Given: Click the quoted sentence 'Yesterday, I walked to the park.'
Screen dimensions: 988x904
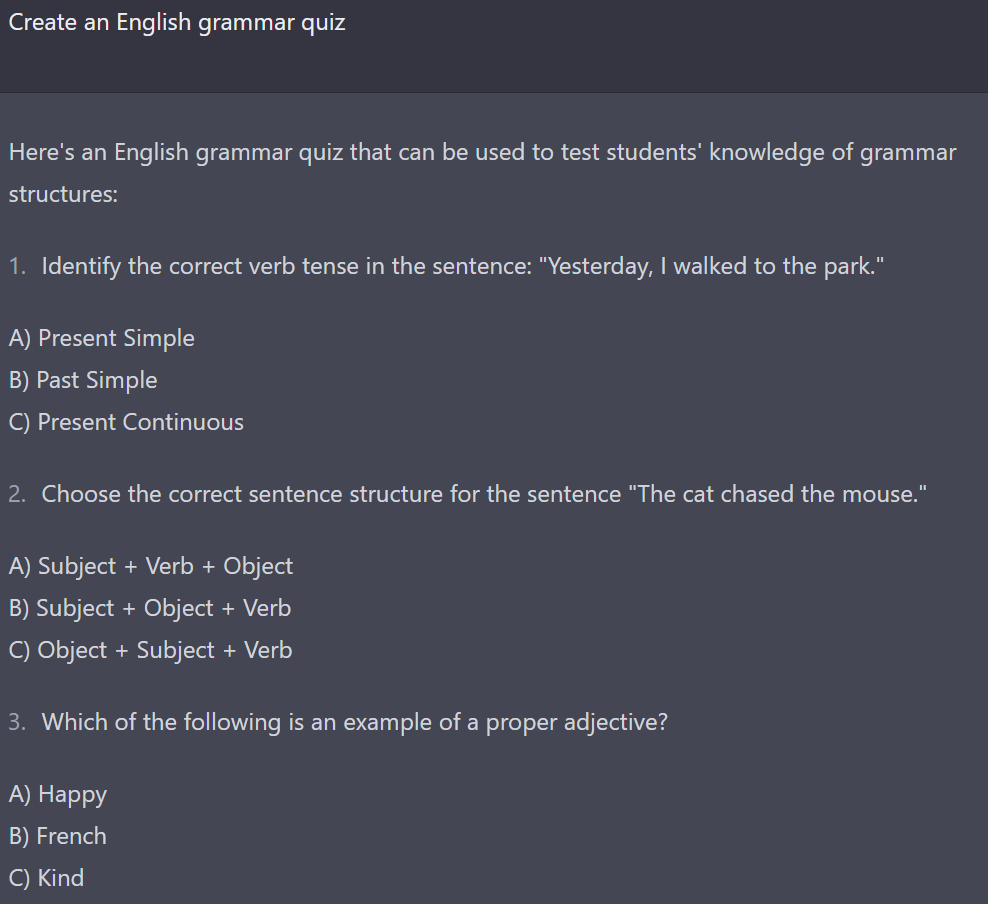Looking at the screenshot, I should pos(711,266).
